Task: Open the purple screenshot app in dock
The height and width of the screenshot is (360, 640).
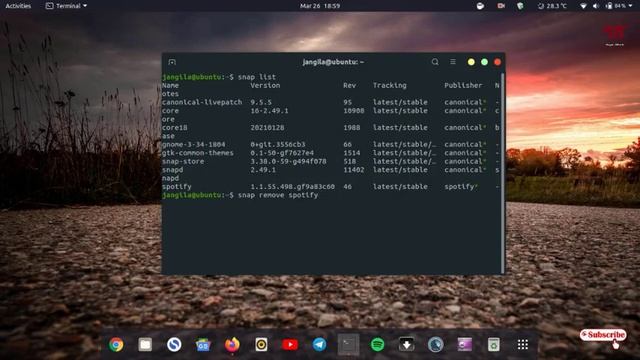Action: tap(464, 344)
